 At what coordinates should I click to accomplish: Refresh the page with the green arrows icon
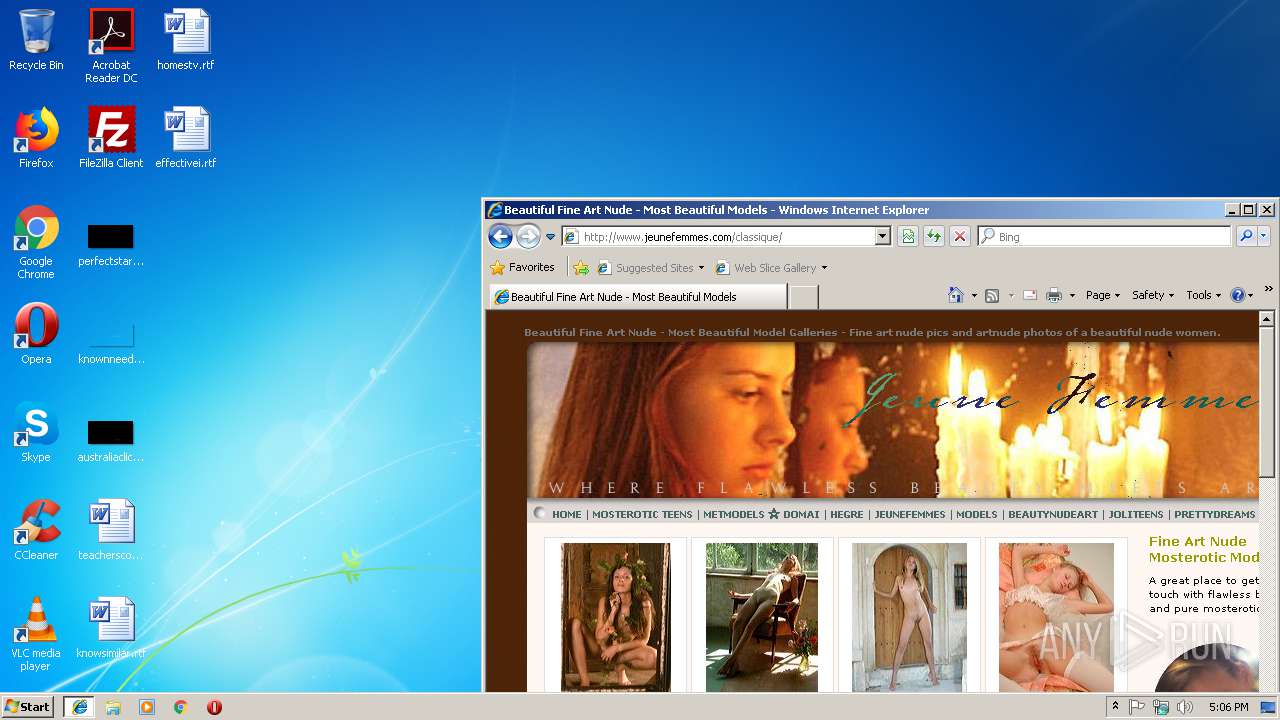(x=933, y=237)
